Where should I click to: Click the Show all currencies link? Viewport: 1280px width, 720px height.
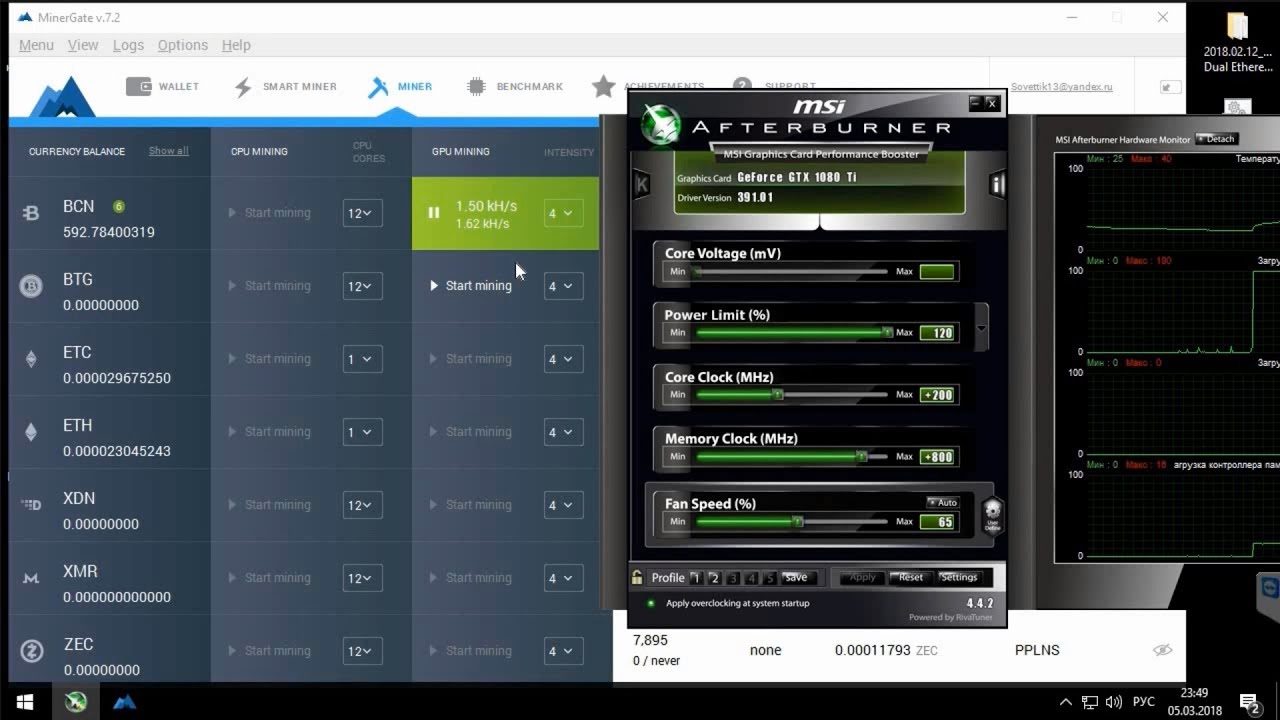click(168, 151)
